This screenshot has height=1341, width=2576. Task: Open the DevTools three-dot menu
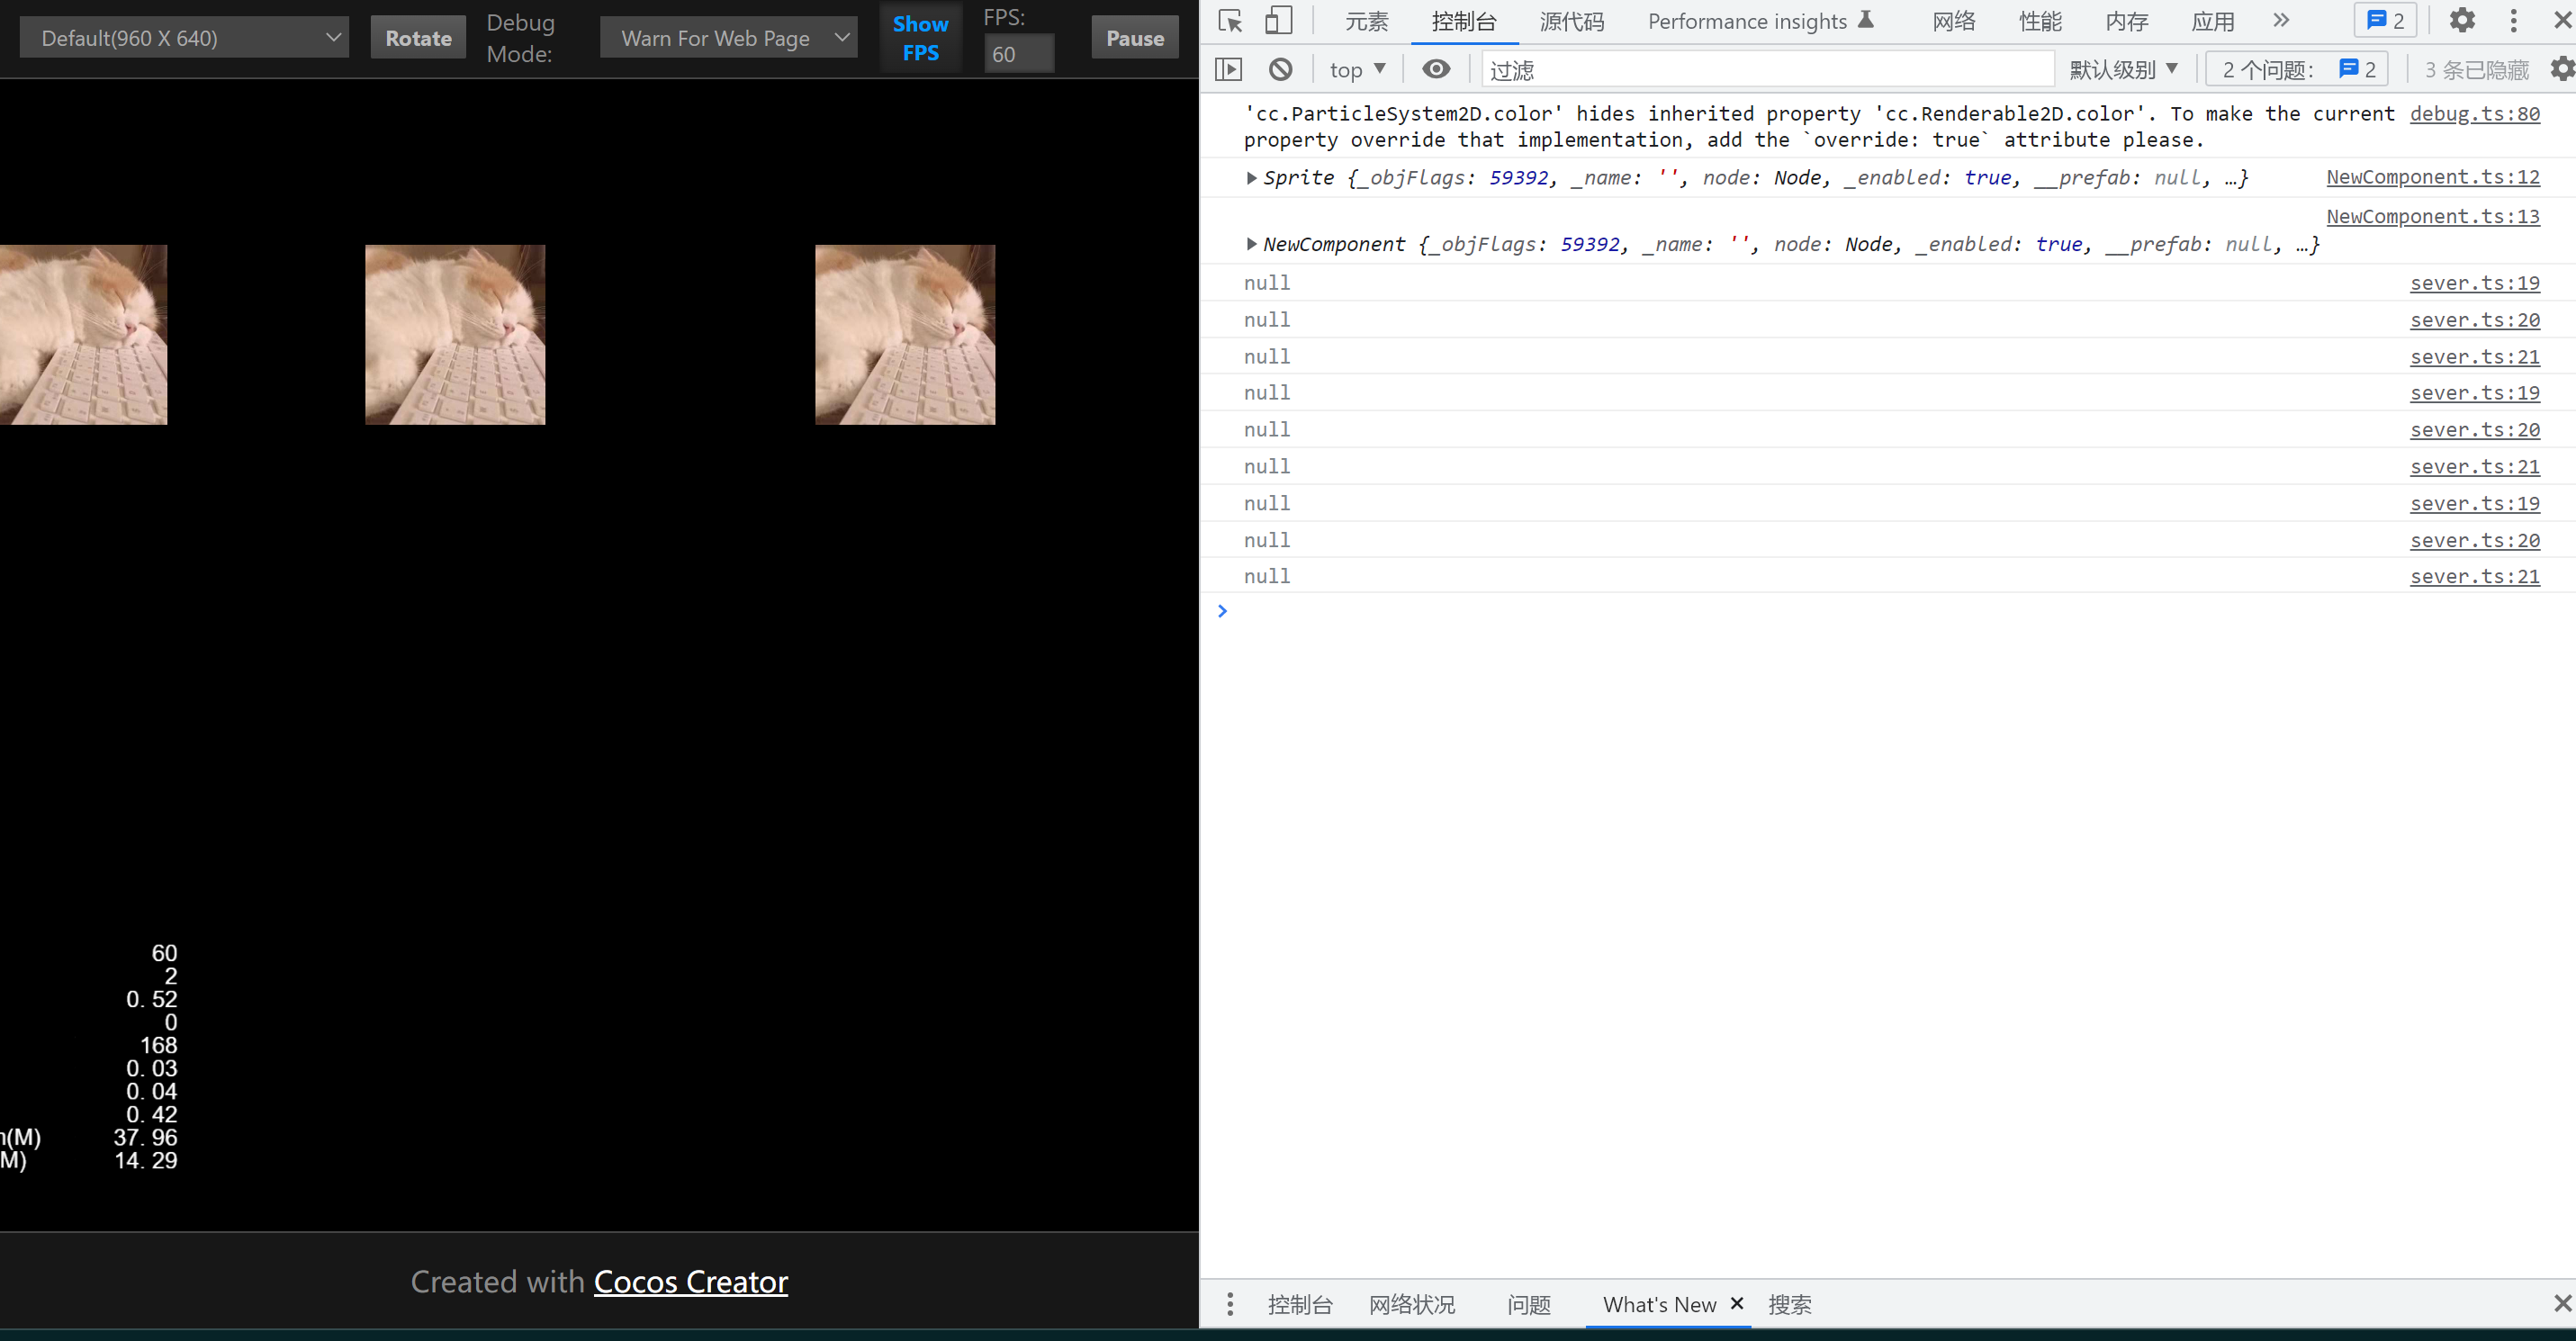[2513, 21]
